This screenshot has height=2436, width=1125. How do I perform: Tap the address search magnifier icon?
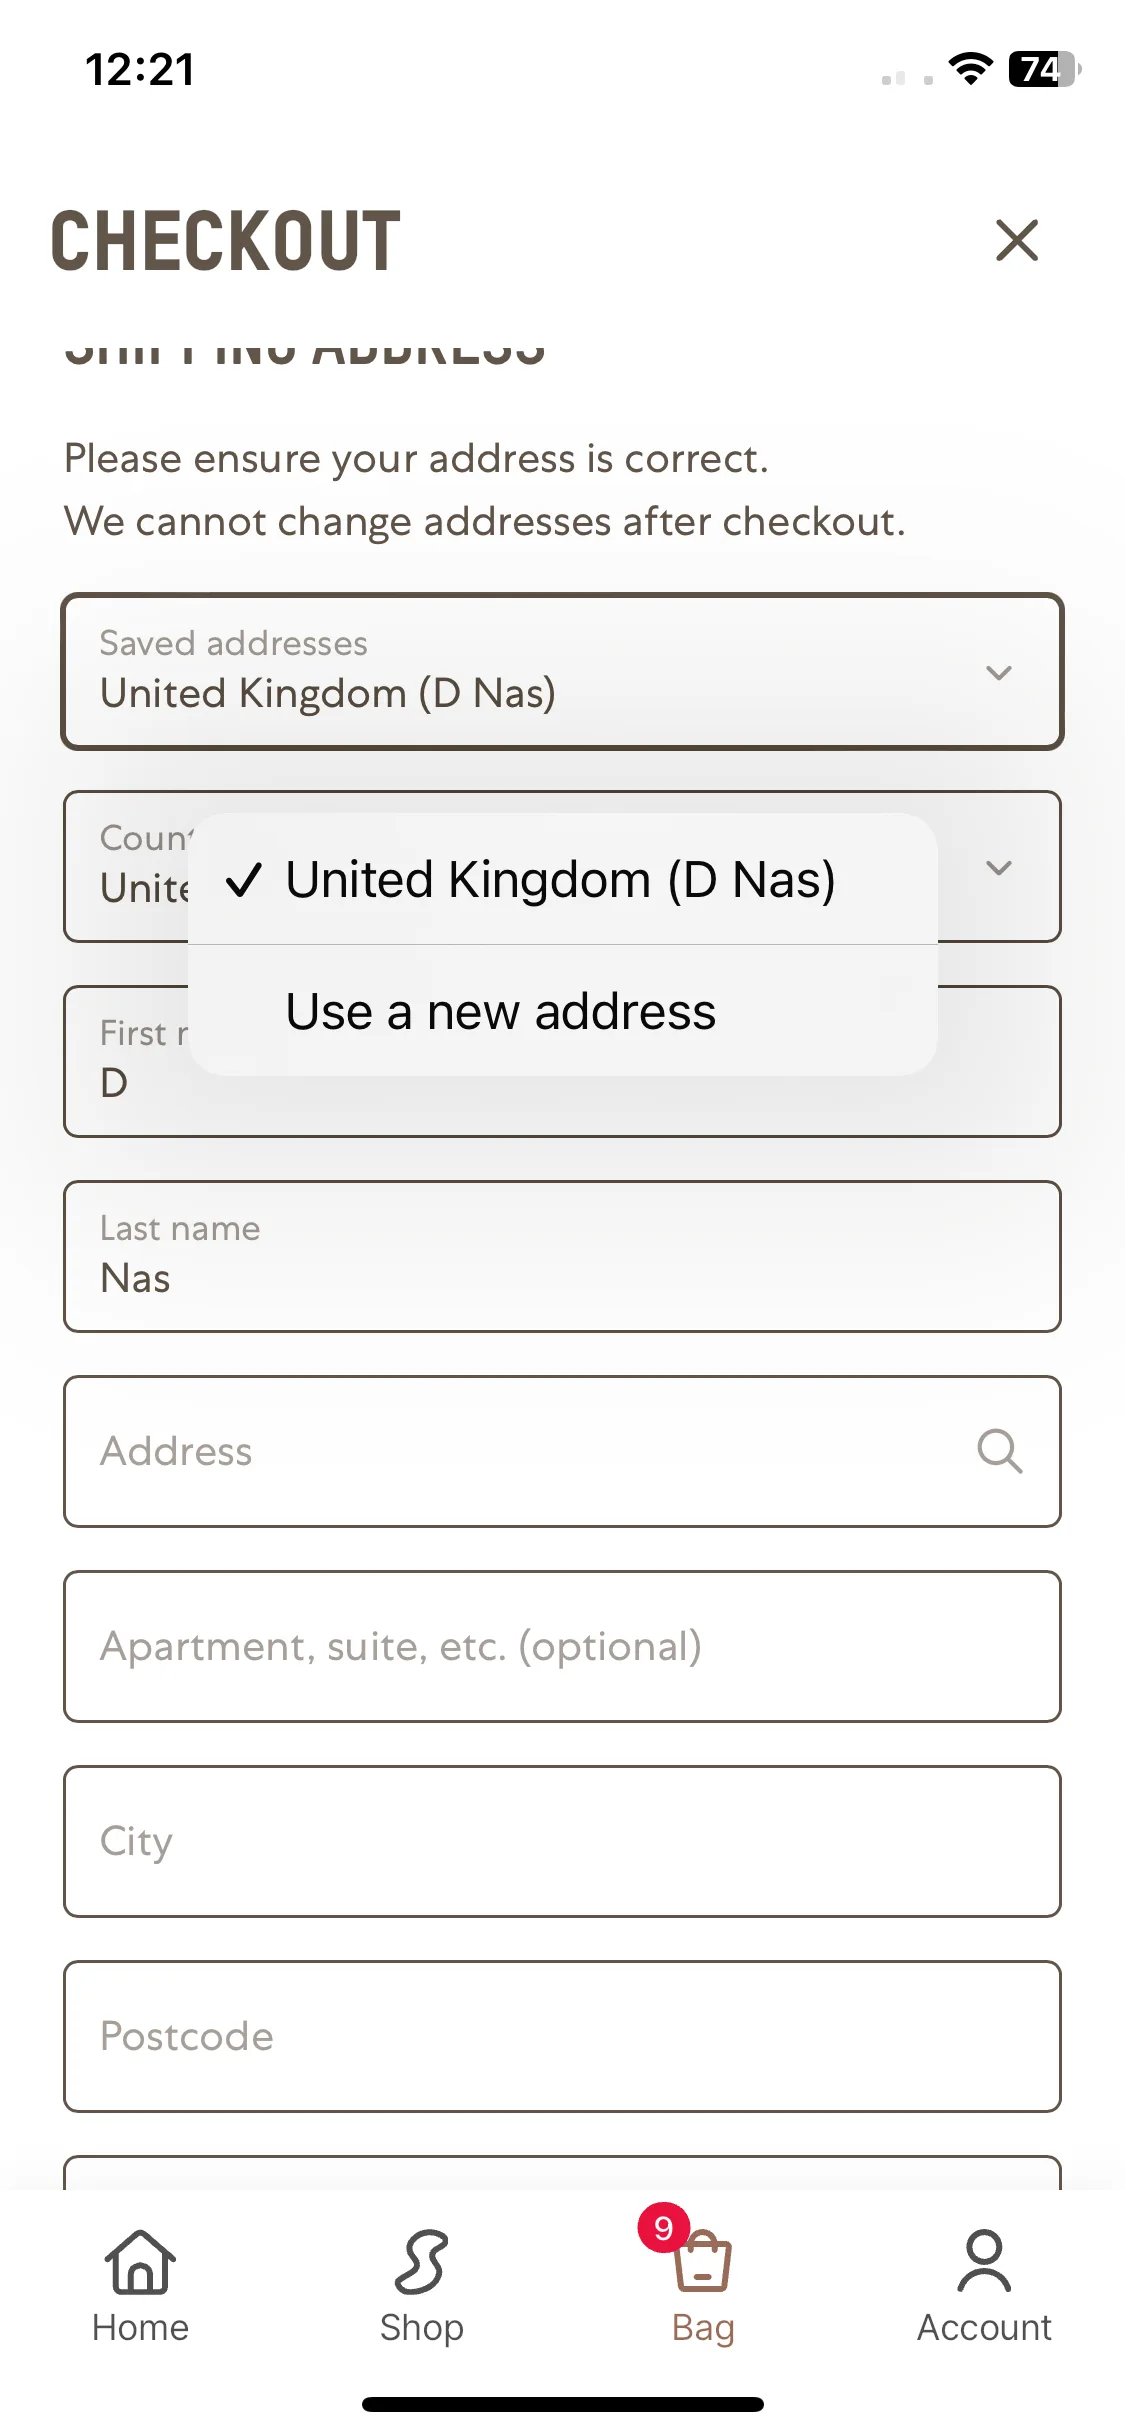click(x=999, y=1451)
